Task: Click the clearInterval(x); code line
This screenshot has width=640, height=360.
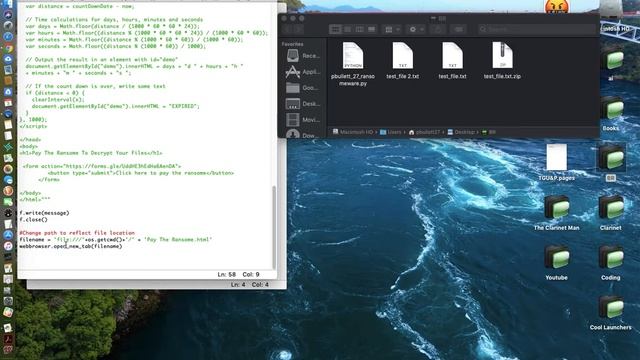Action: click(58, 99)
